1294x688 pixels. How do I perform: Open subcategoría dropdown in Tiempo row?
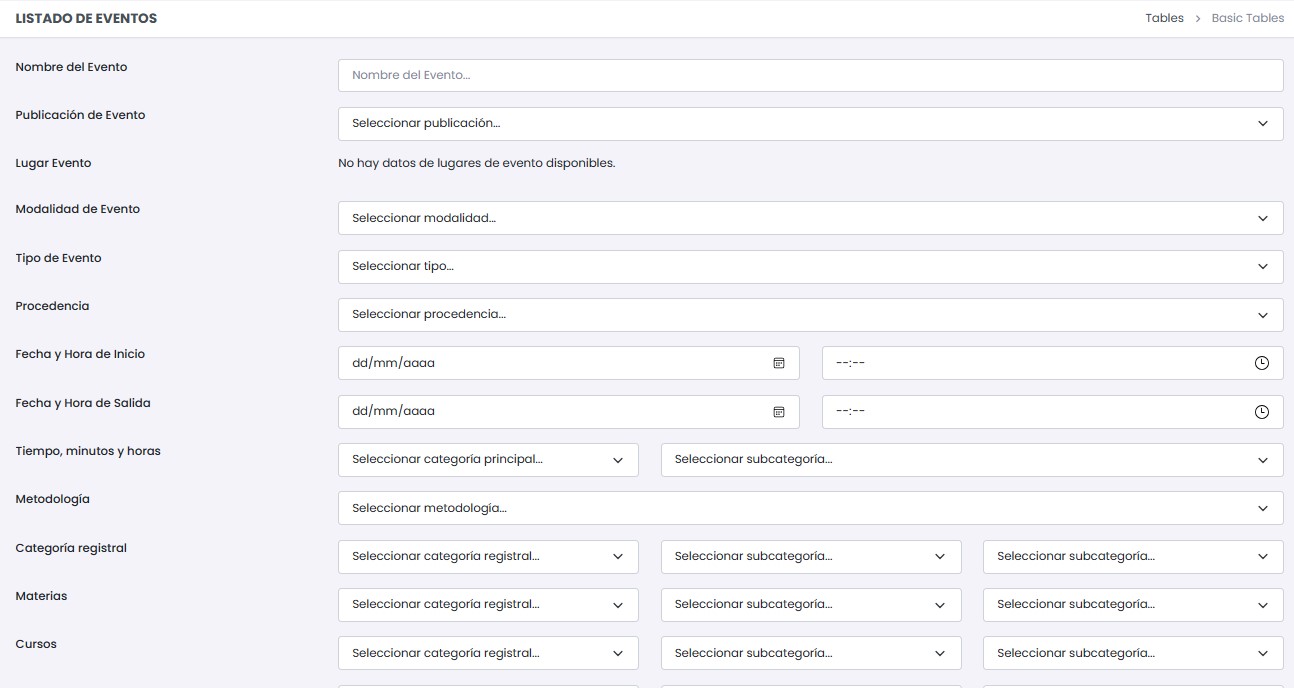[x=971, y=460]
